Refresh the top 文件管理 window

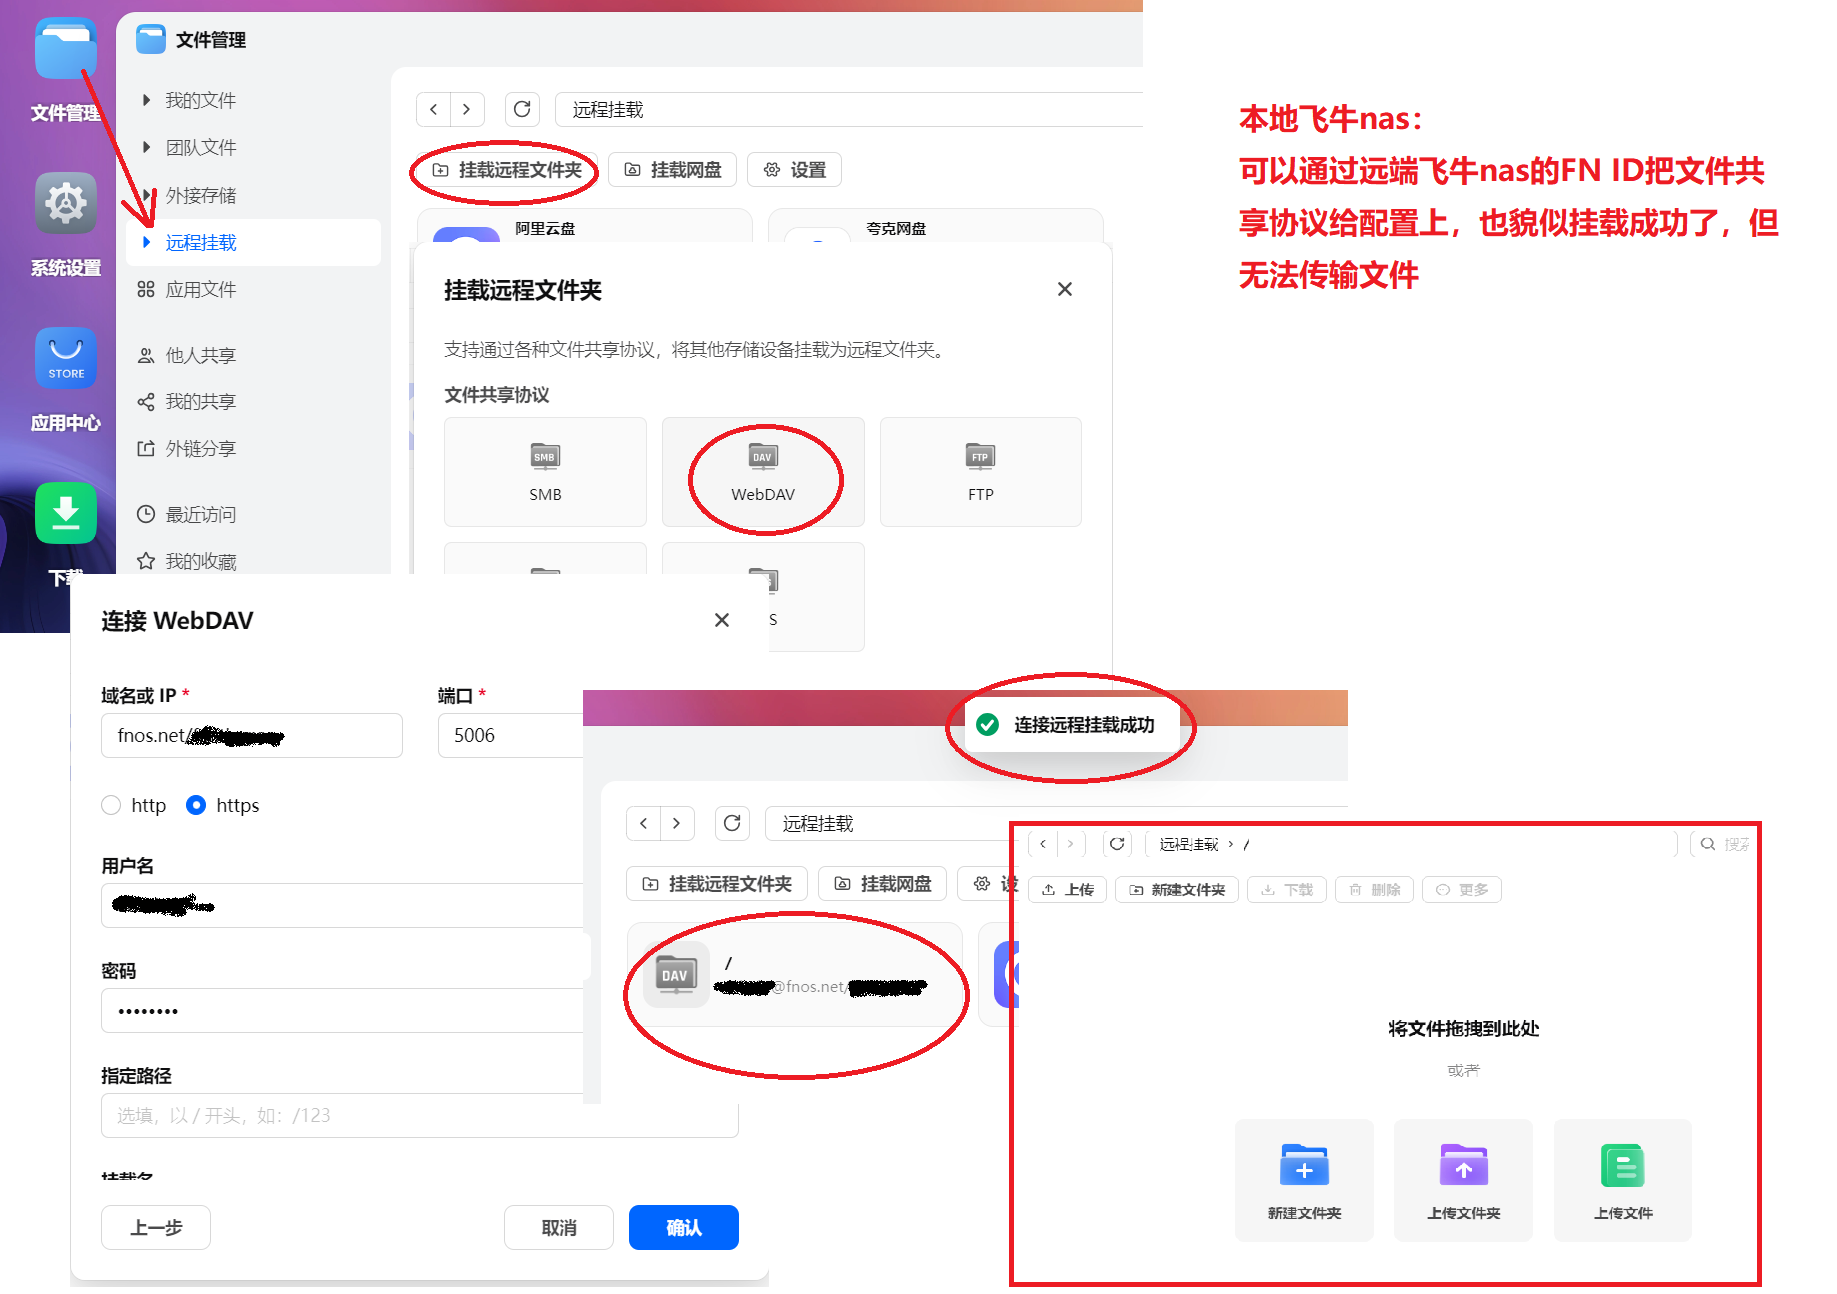tap(522, 110)
